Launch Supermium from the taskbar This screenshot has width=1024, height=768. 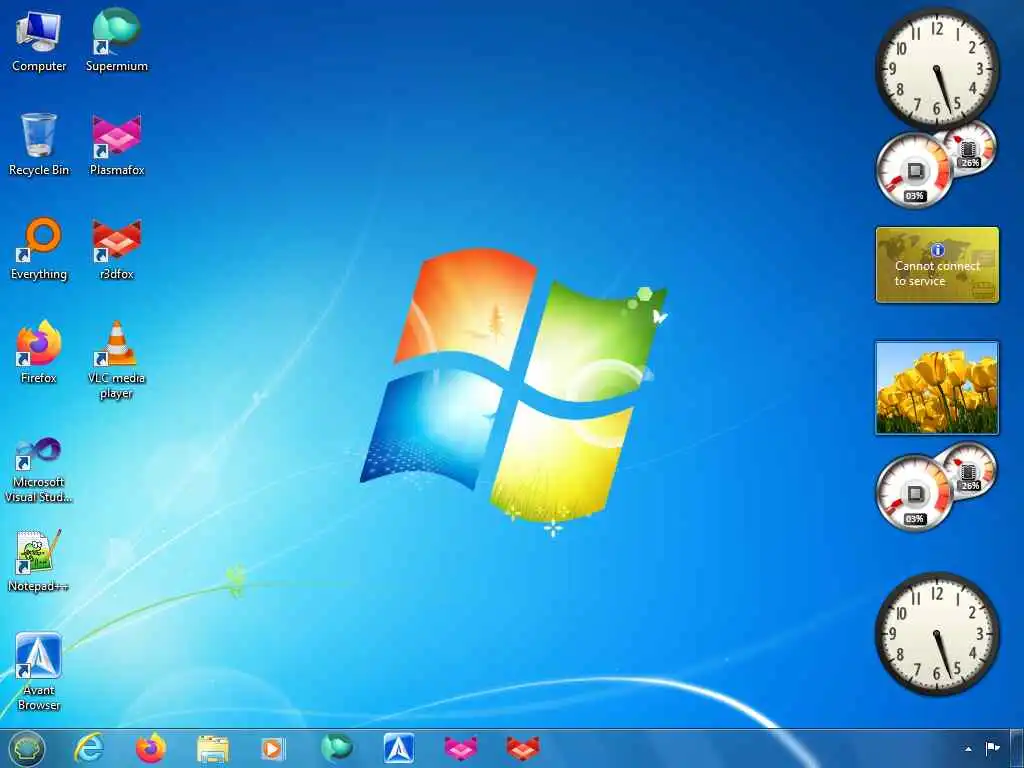tap(337, 748)
